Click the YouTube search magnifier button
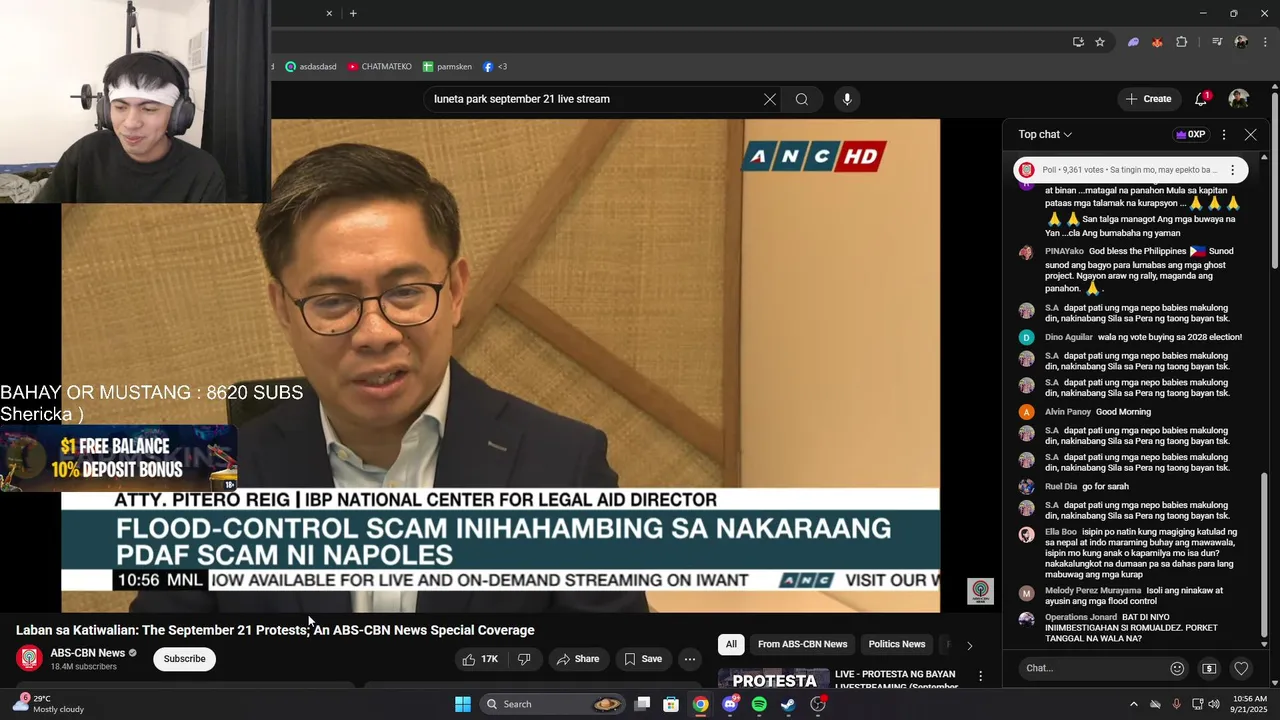This screenshot has height=720, width=1280. (x=801, y=99)
